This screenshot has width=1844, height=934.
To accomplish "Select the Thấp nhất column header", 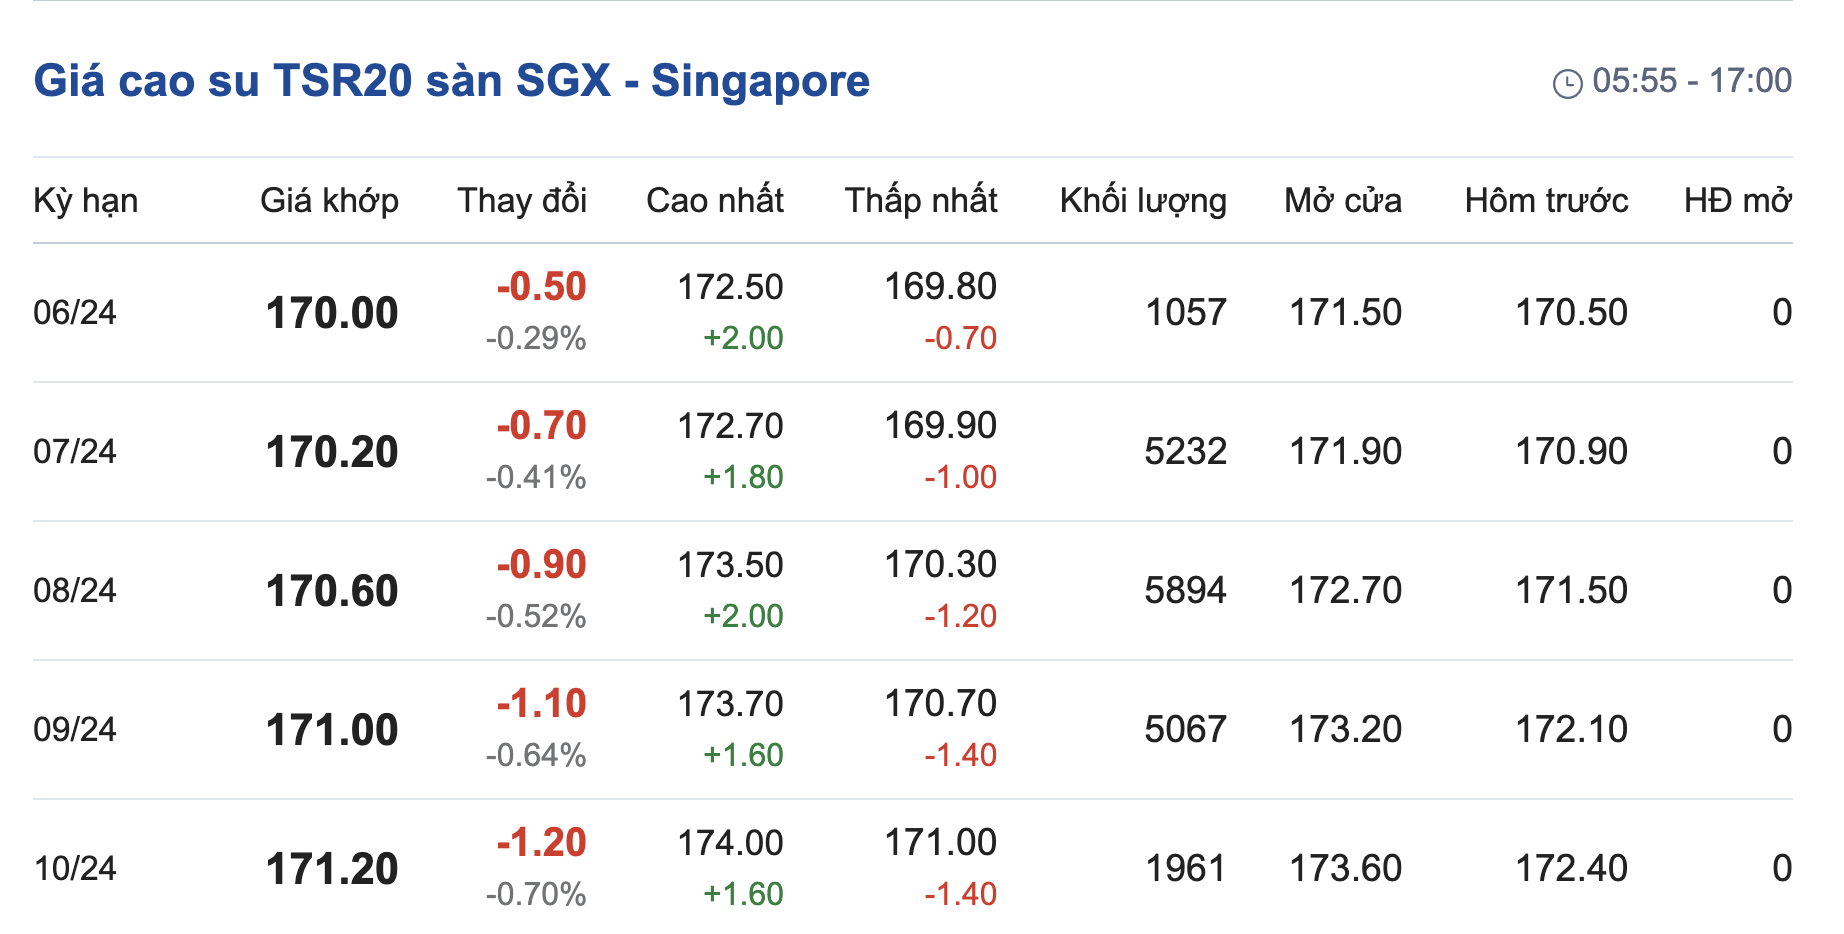I will point(921,201).
